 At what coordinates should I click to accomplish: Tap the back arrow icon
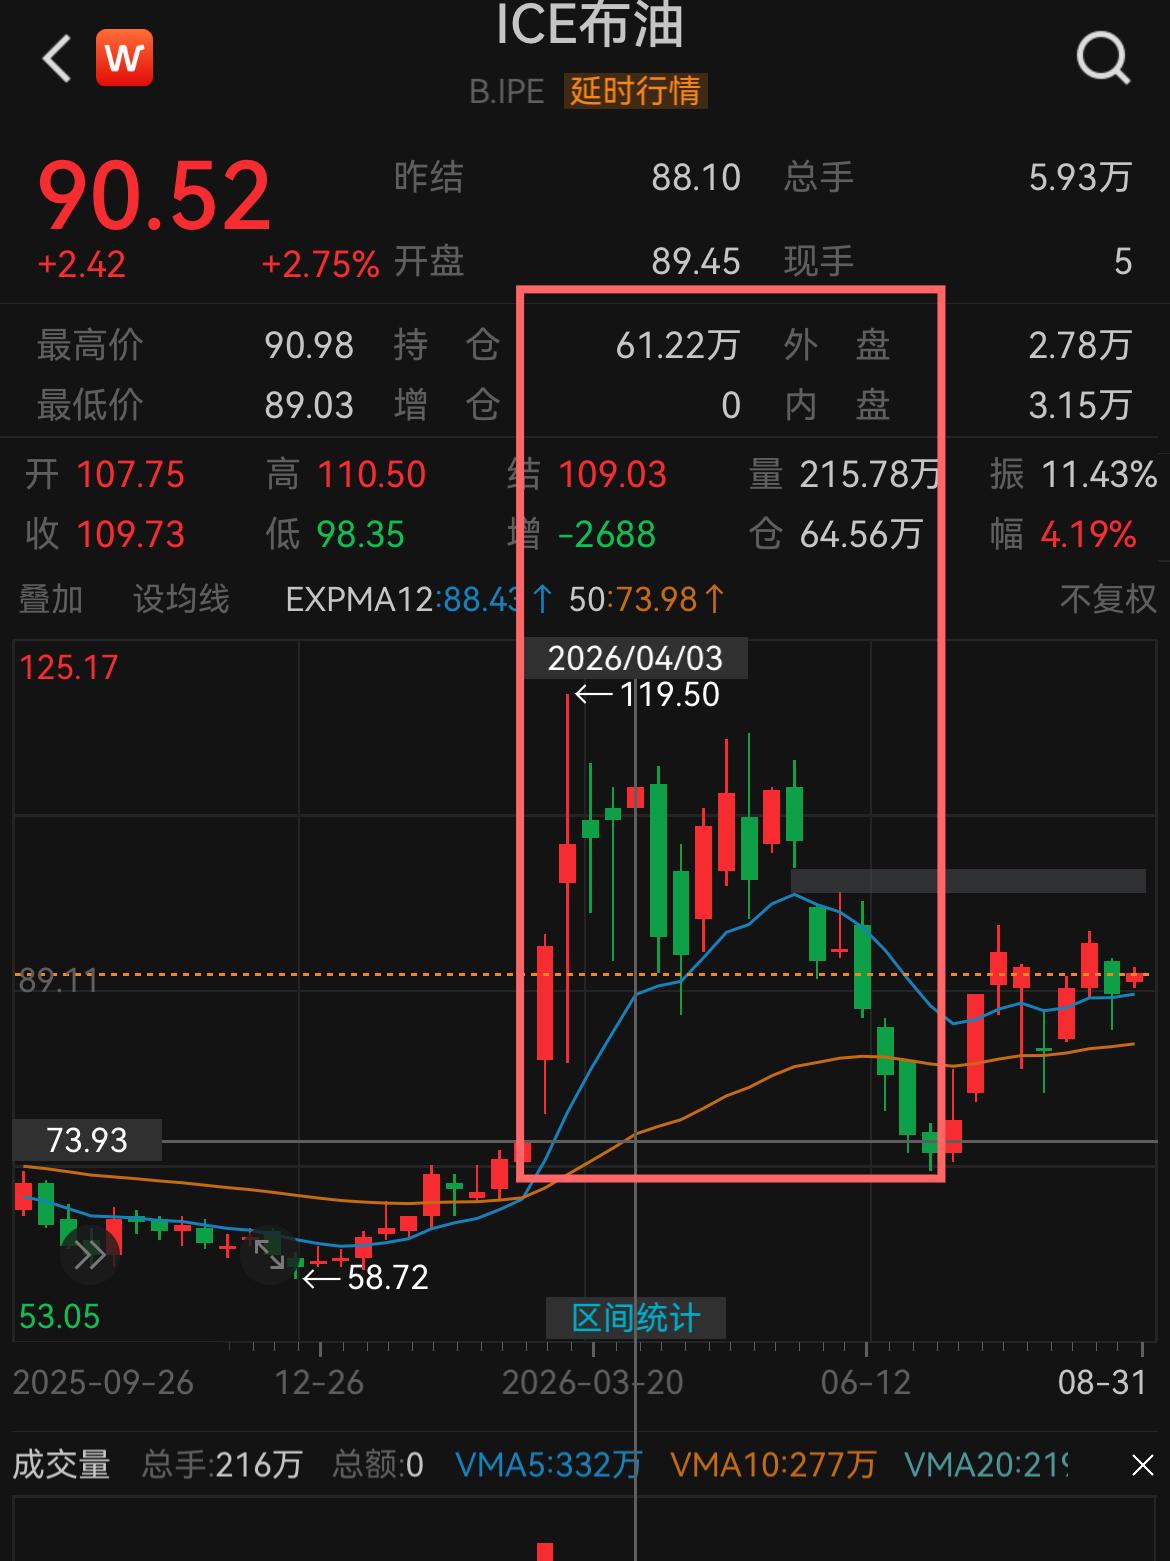57,58
